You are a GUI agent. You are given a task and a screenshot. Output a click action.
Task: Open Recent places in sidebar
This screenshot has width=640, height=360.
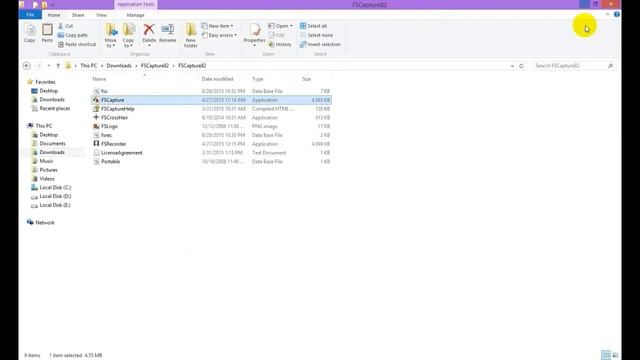pyautogui.click(x=55, y=109)
